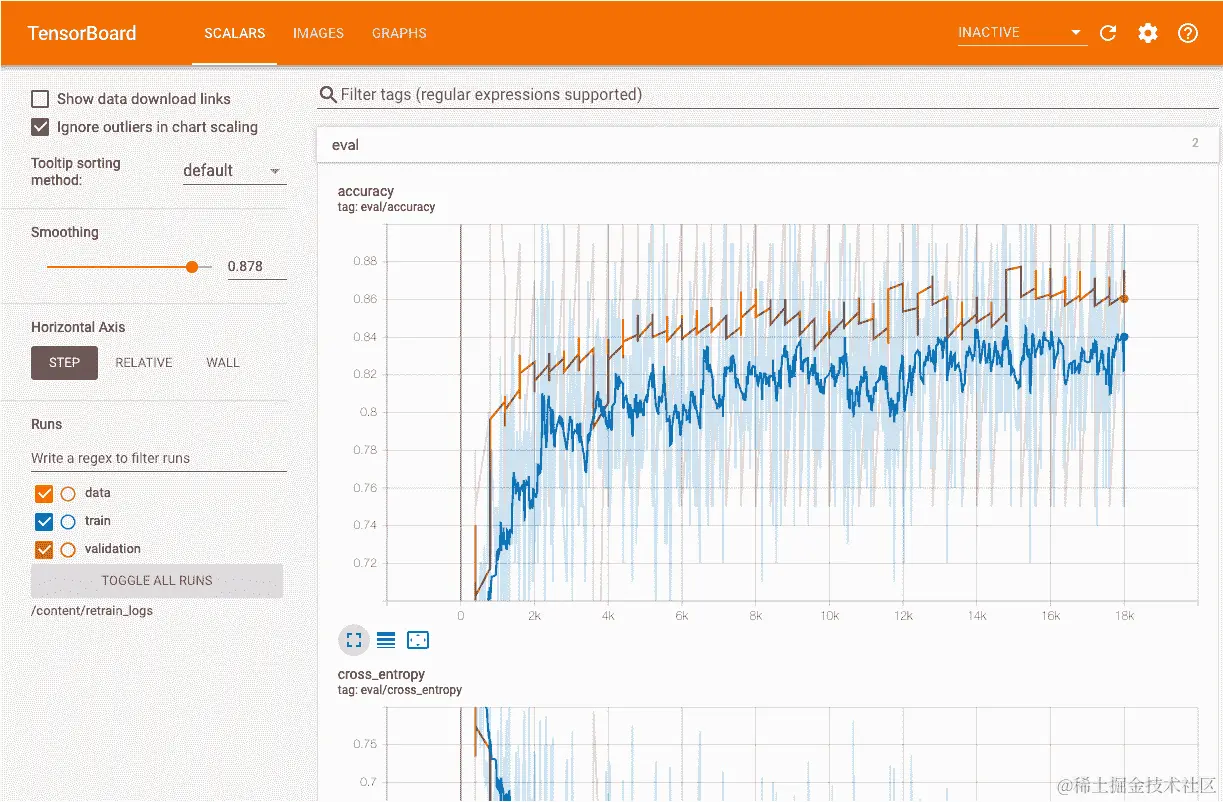Click the TensorBoard logo title

click(x=82, y=33)
